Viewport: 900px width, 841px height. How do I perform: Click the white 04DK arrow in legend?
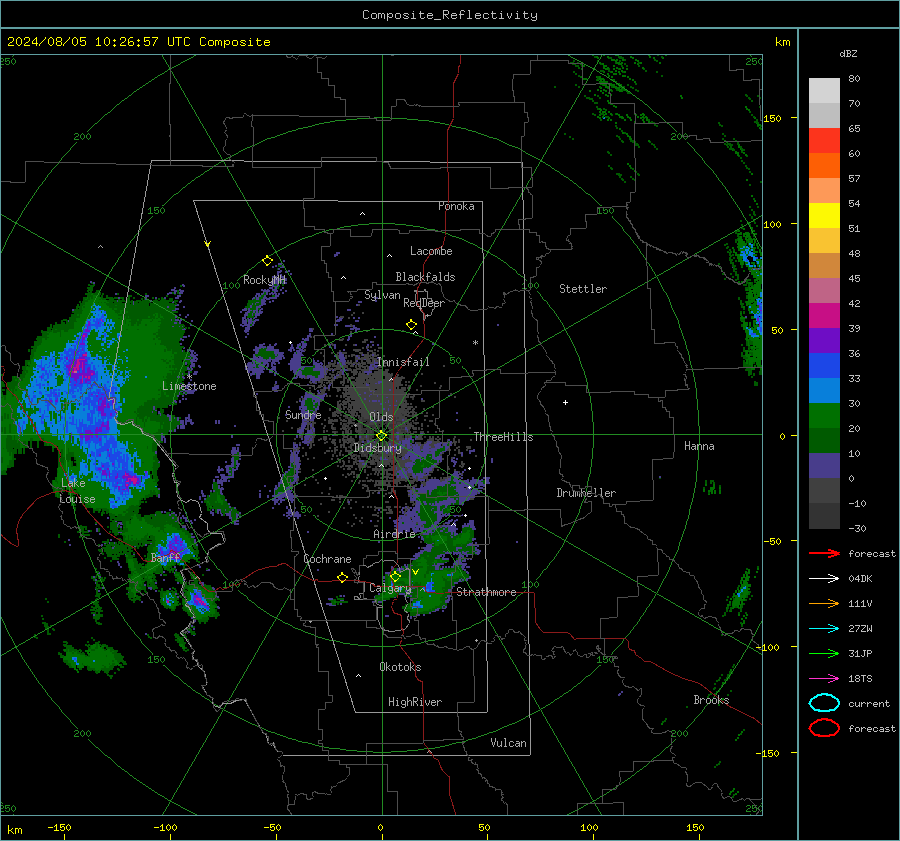[x=824, y=579]
